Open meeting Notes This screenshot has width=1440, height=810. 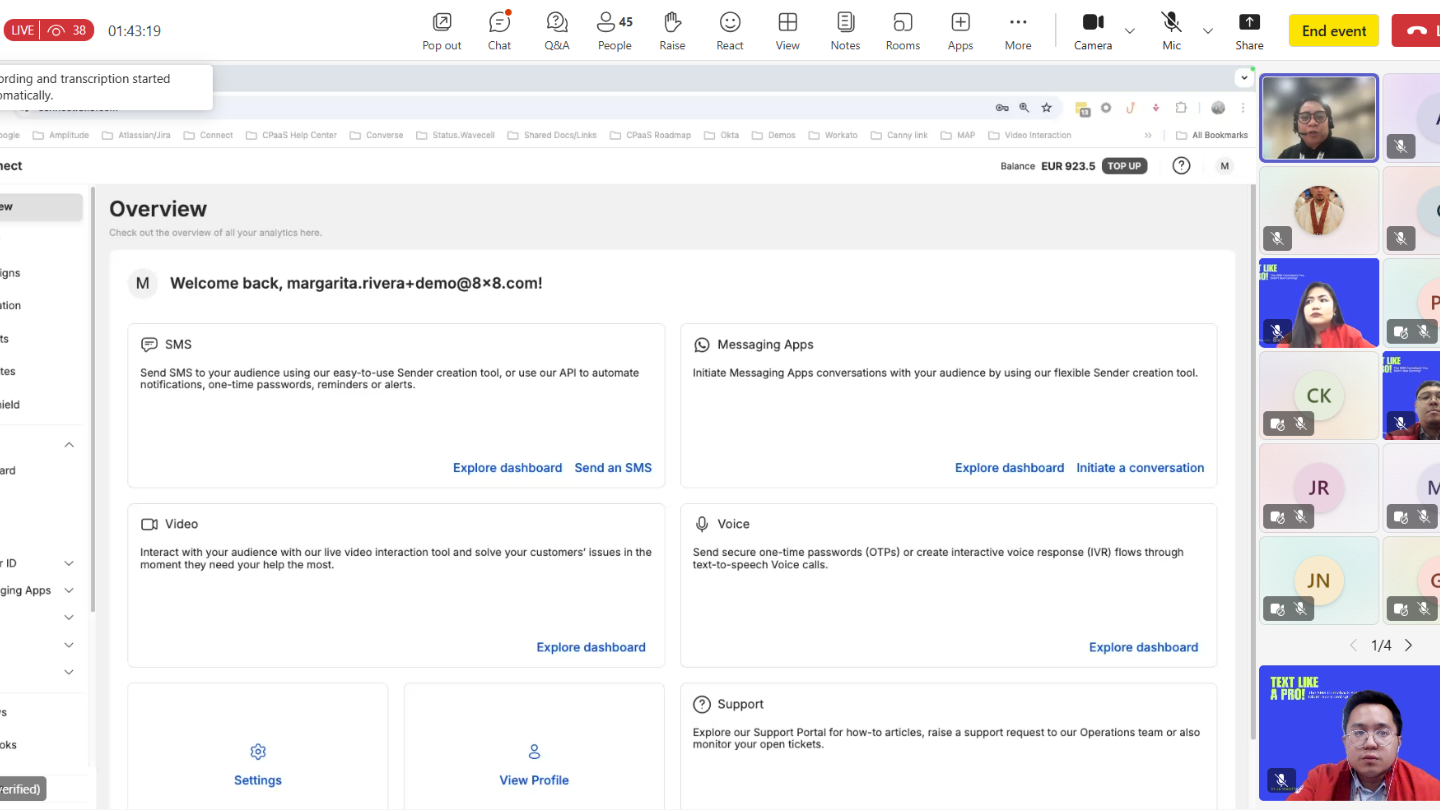point(845,30)
